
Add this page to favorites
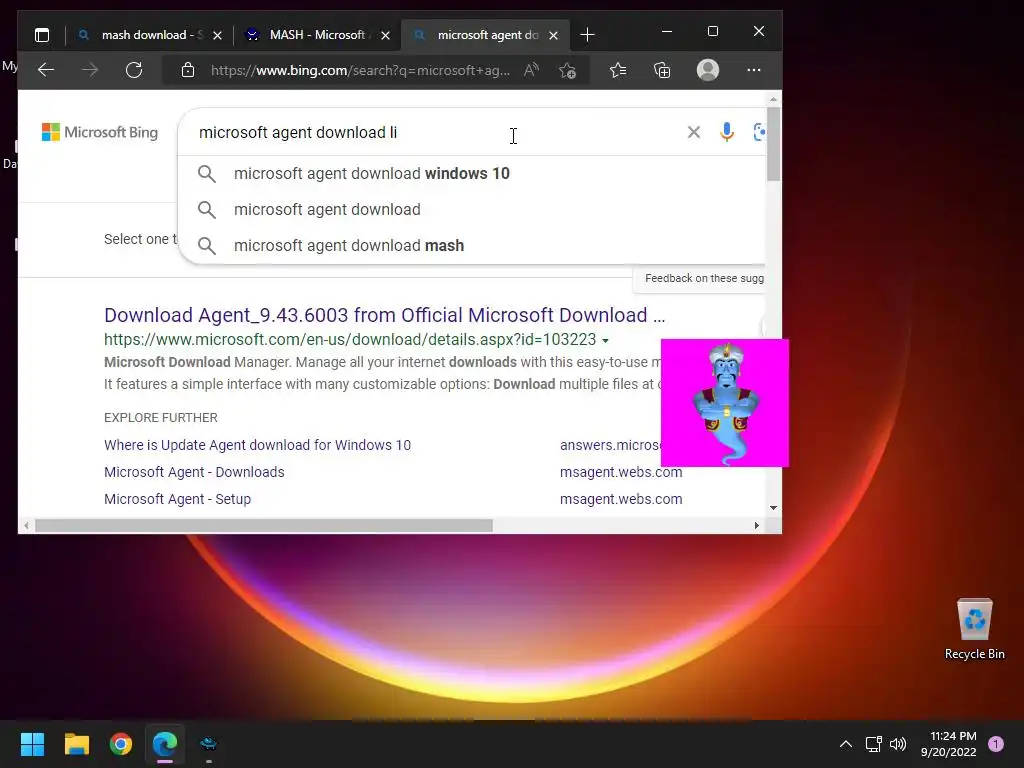(568, 70)
